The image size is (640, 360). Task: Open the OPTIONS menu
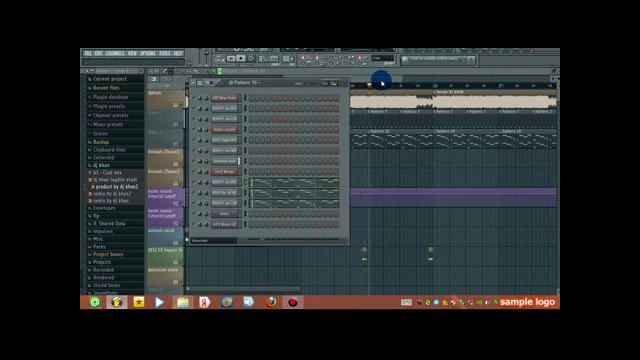tap(148, 53)
